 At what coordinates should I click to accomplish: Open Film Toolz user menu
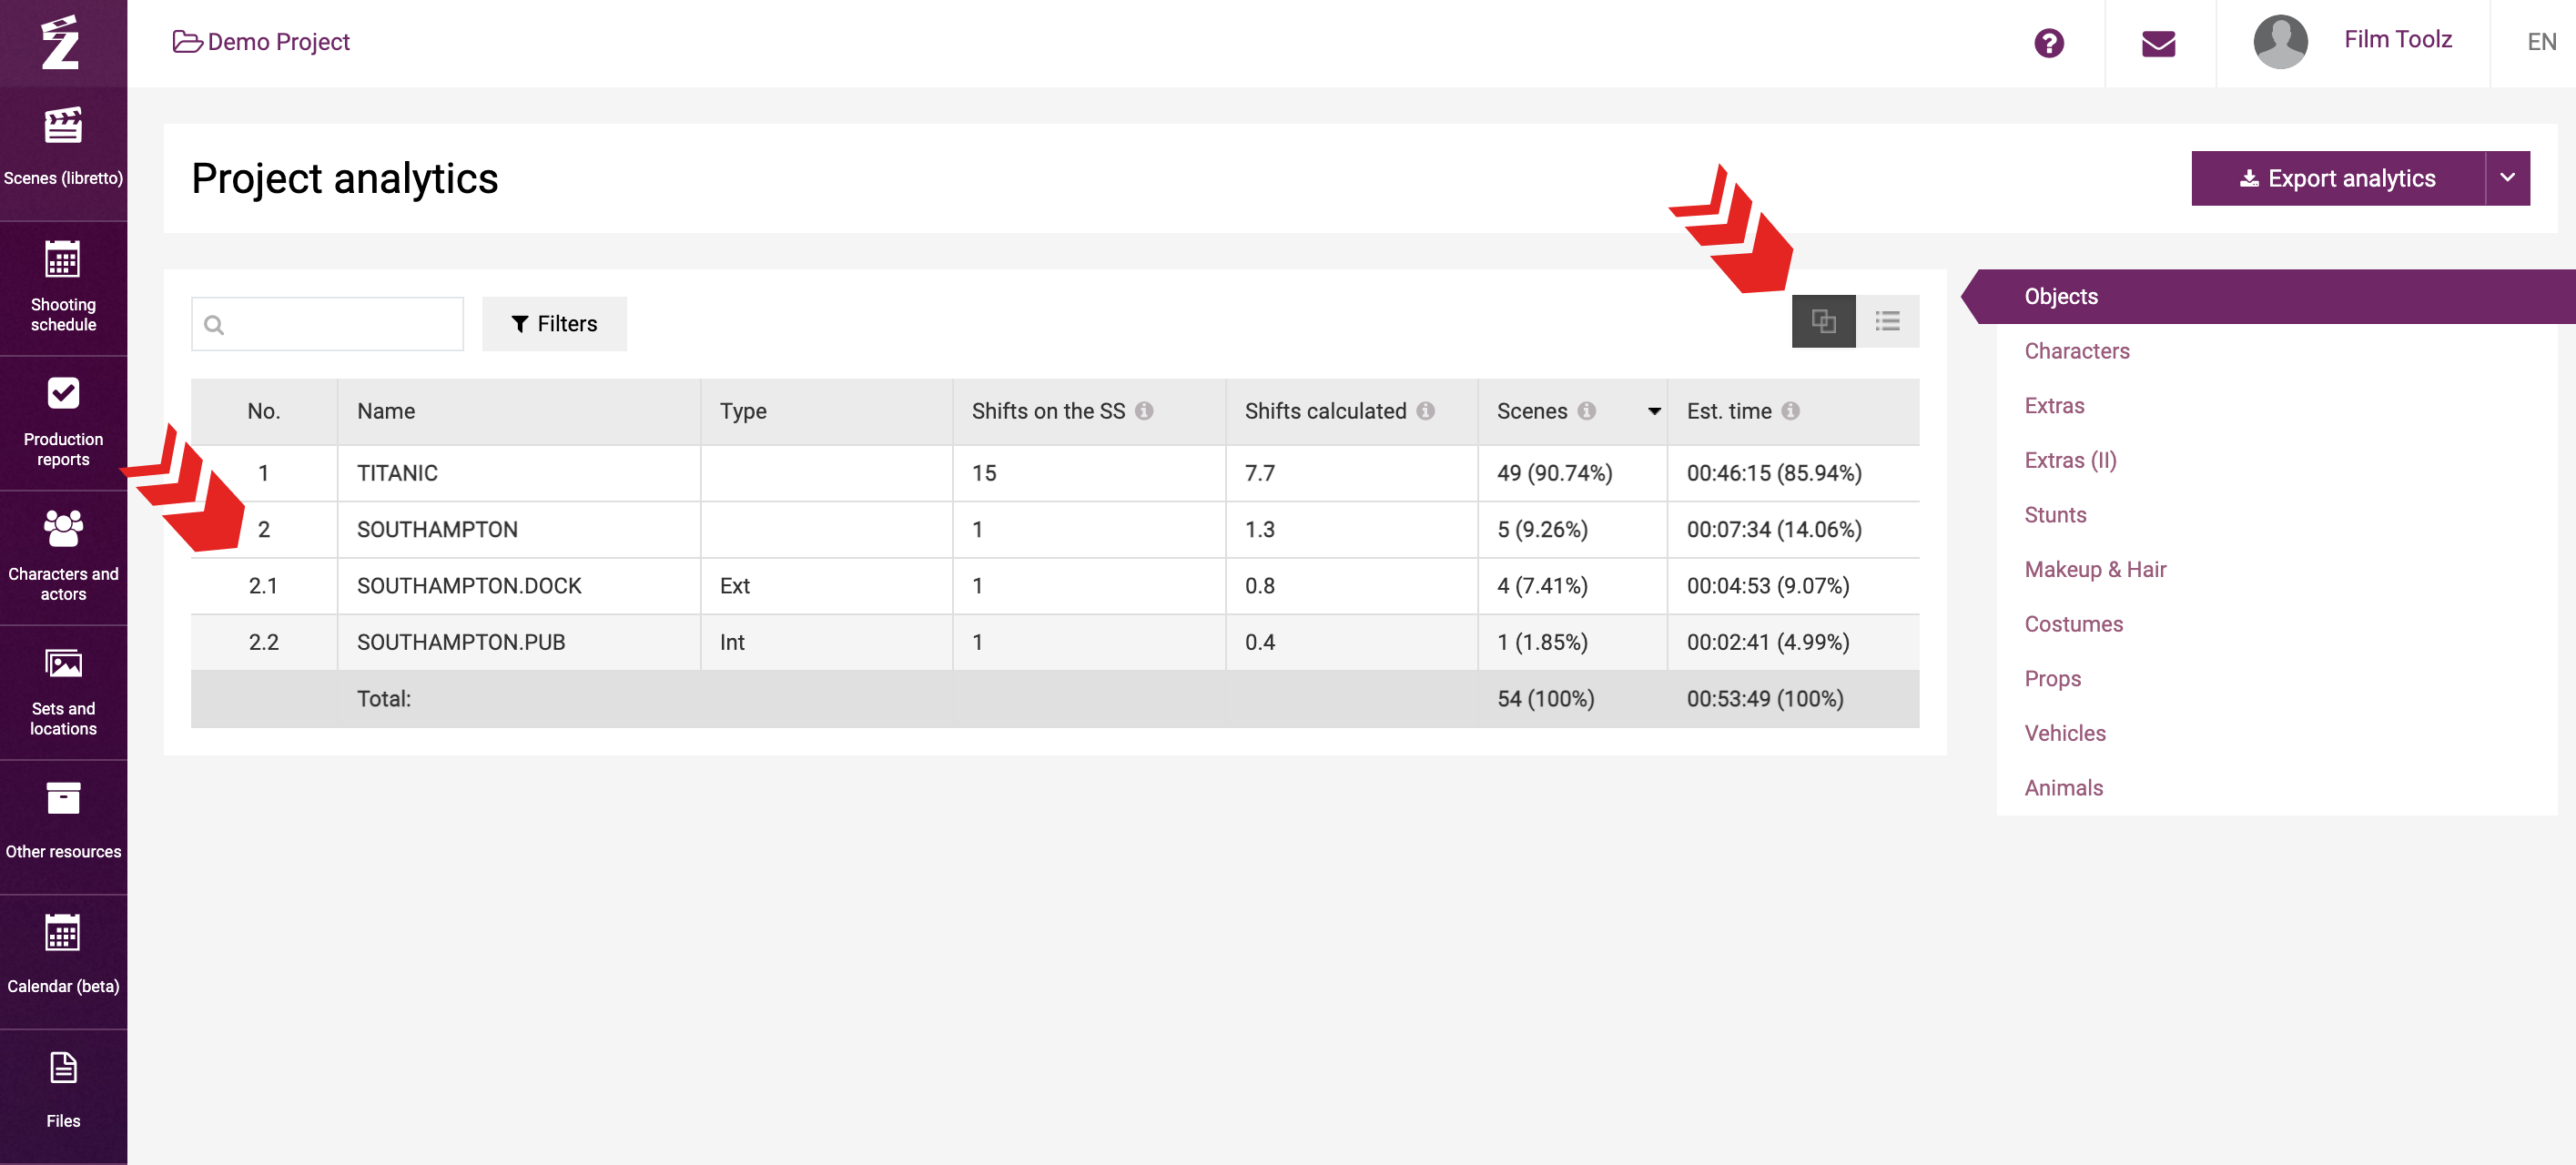[2397, 39]
